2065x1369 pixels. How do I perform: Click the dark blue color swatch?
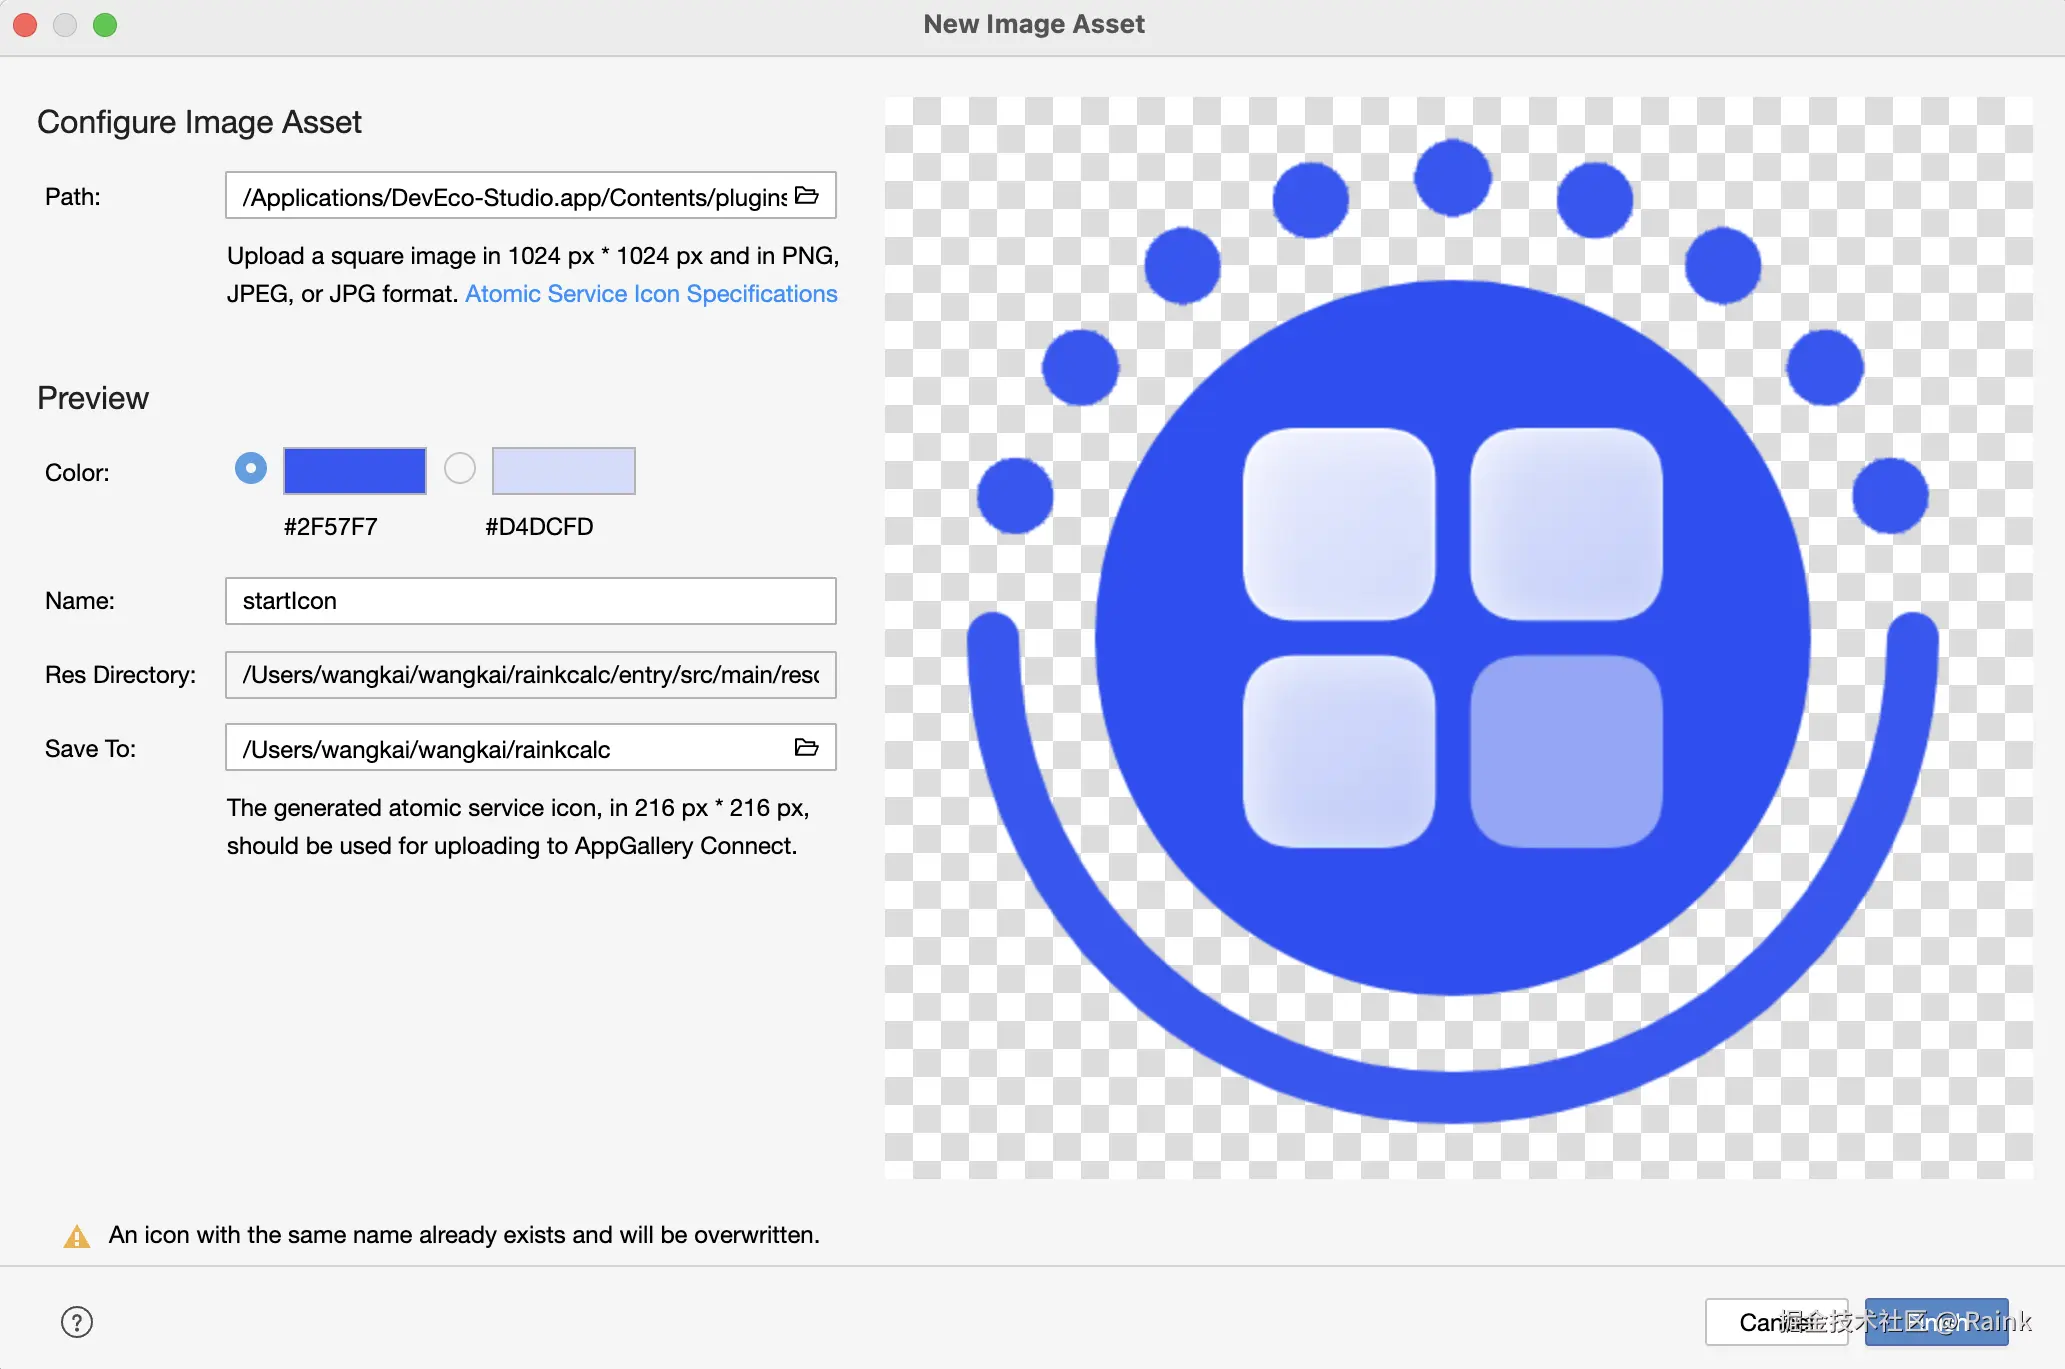355,471
